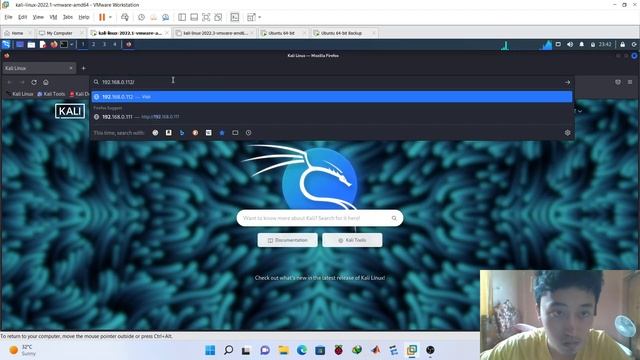The image size is (640, 360).
Task: Lock screen via padlock icon in Kali panel
Action: pyautogui.click(x=622, y=44)
